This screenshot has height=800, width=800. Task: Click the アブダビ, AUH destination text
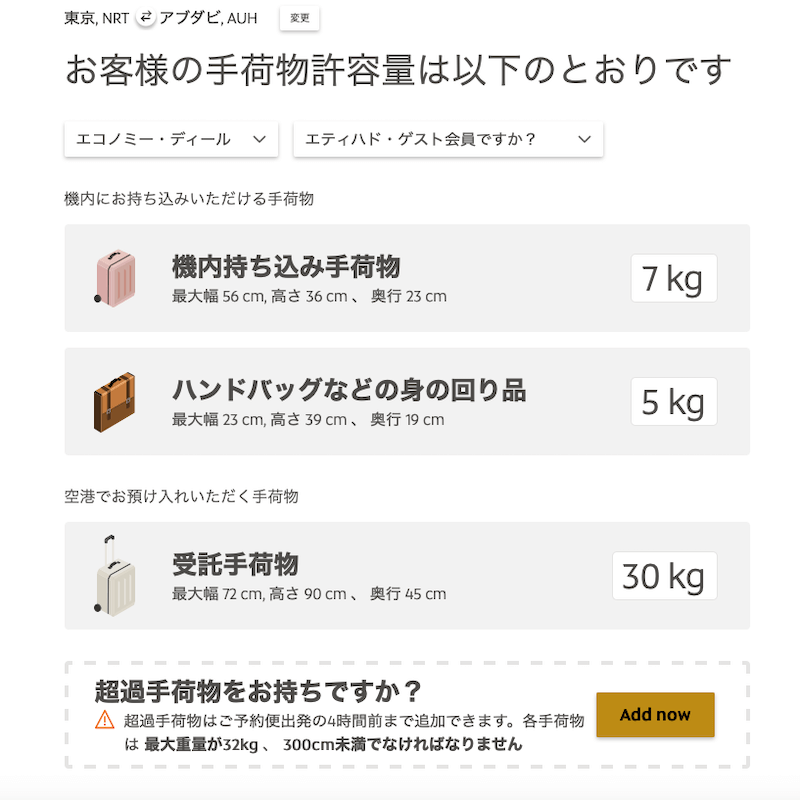click(x=201, y=18)
